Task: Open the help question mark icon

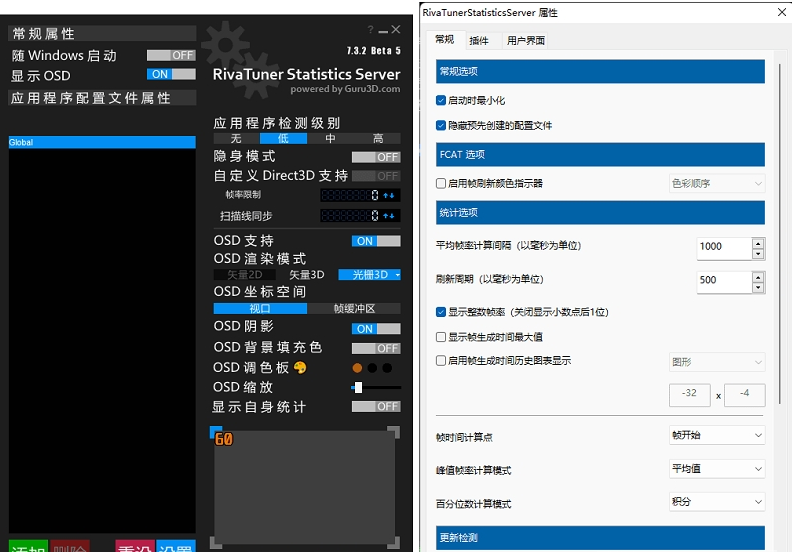Action: point(370,30)
